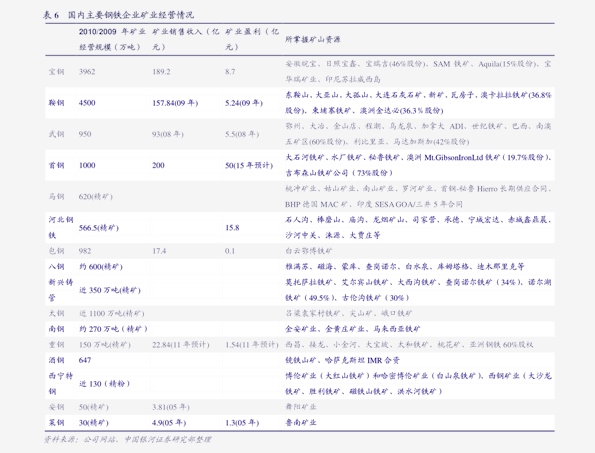The height and width of the screenshot is (453, 595).
Task: Click the cell '1.3(05 年)'
Action: [x=242, y=423]
